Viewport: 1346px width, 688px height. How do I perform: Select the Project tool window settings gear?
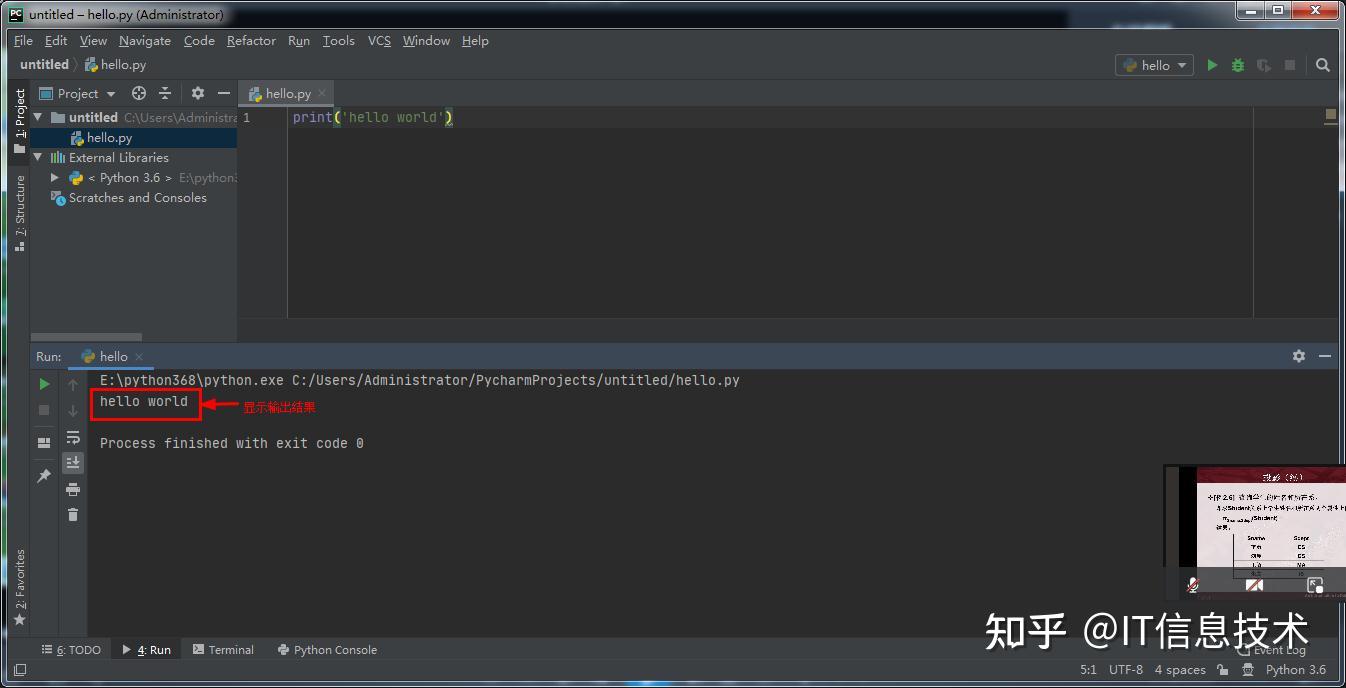pyautogui.click(x=197, y=93)
